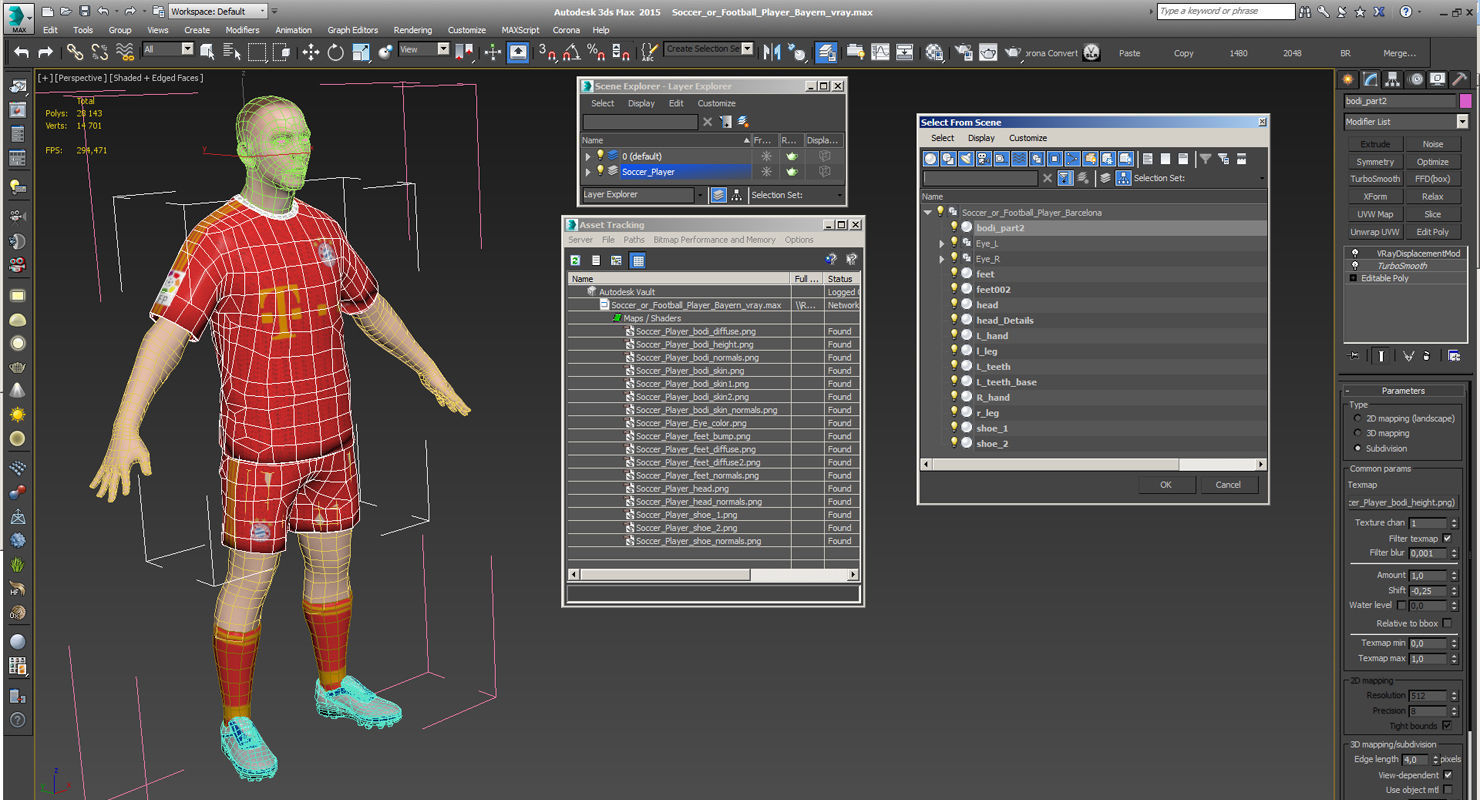1480x800 pixels.
Task: Click the Unwrap UVW modifier button
Action: 1375,232
